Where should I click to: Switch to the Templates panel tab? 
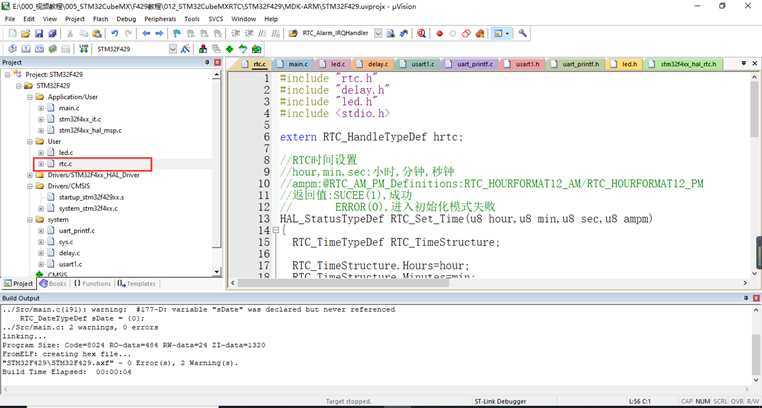tap(137, 284)
